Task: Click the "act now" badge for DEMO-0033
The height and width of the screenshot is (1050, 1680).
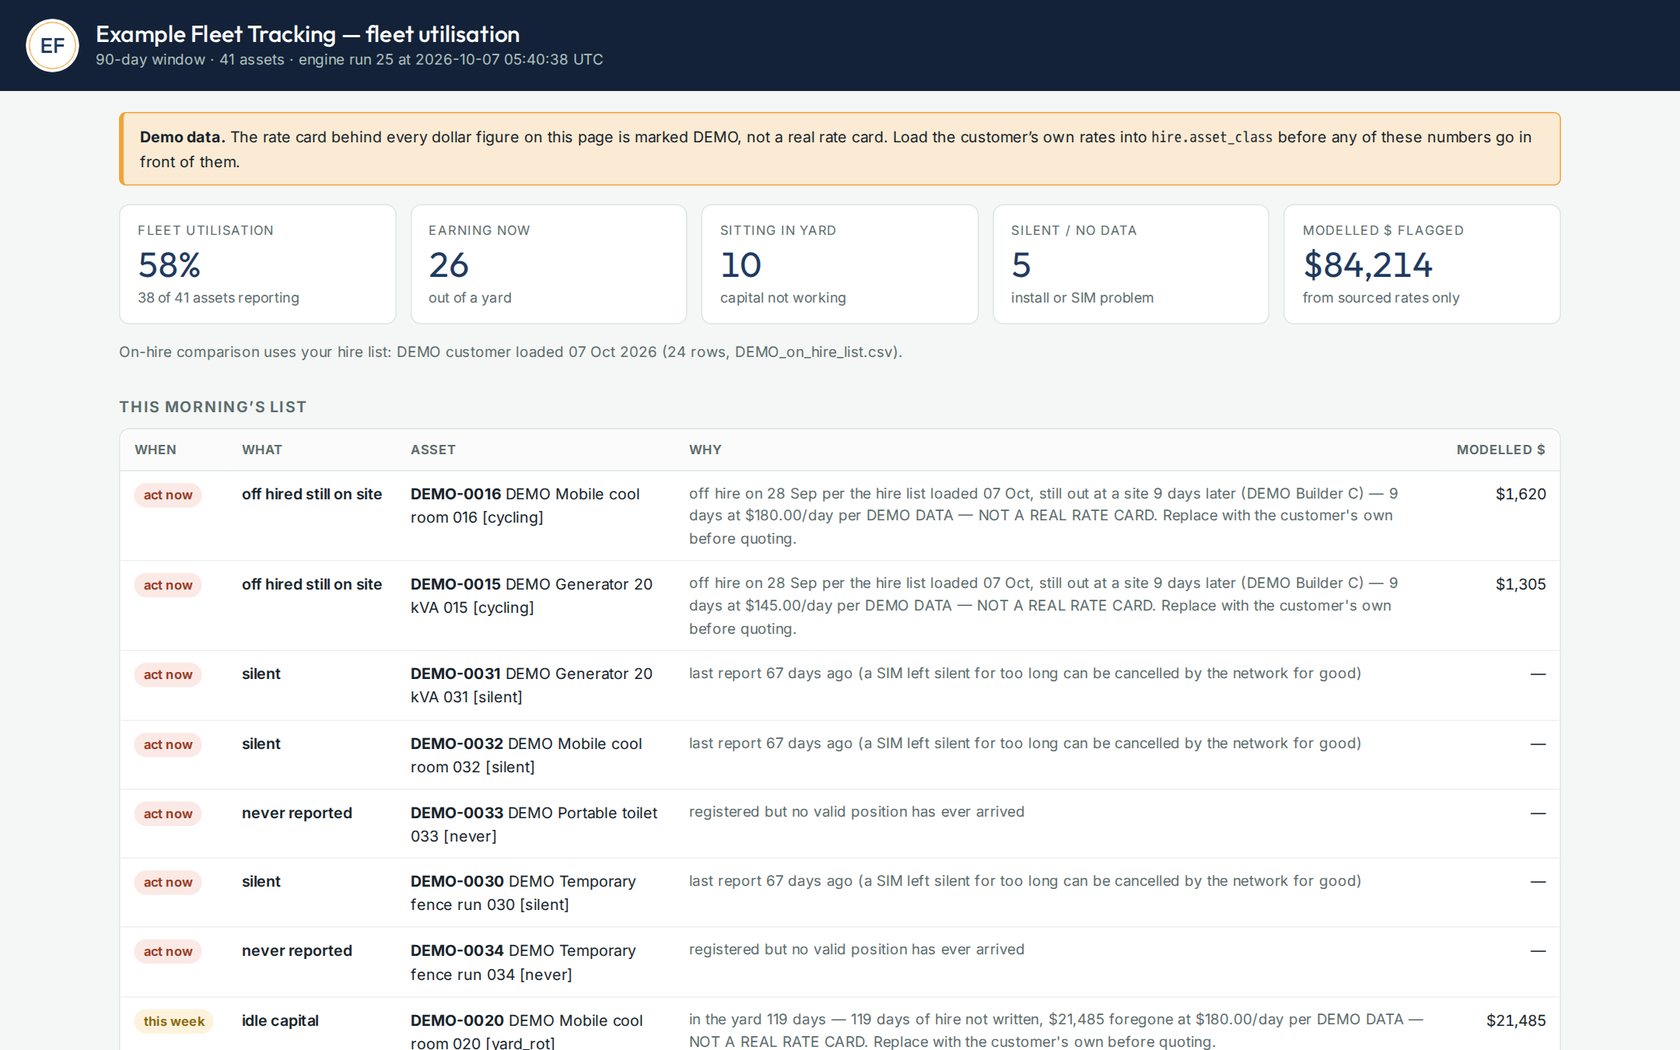Action: (168, 814)
